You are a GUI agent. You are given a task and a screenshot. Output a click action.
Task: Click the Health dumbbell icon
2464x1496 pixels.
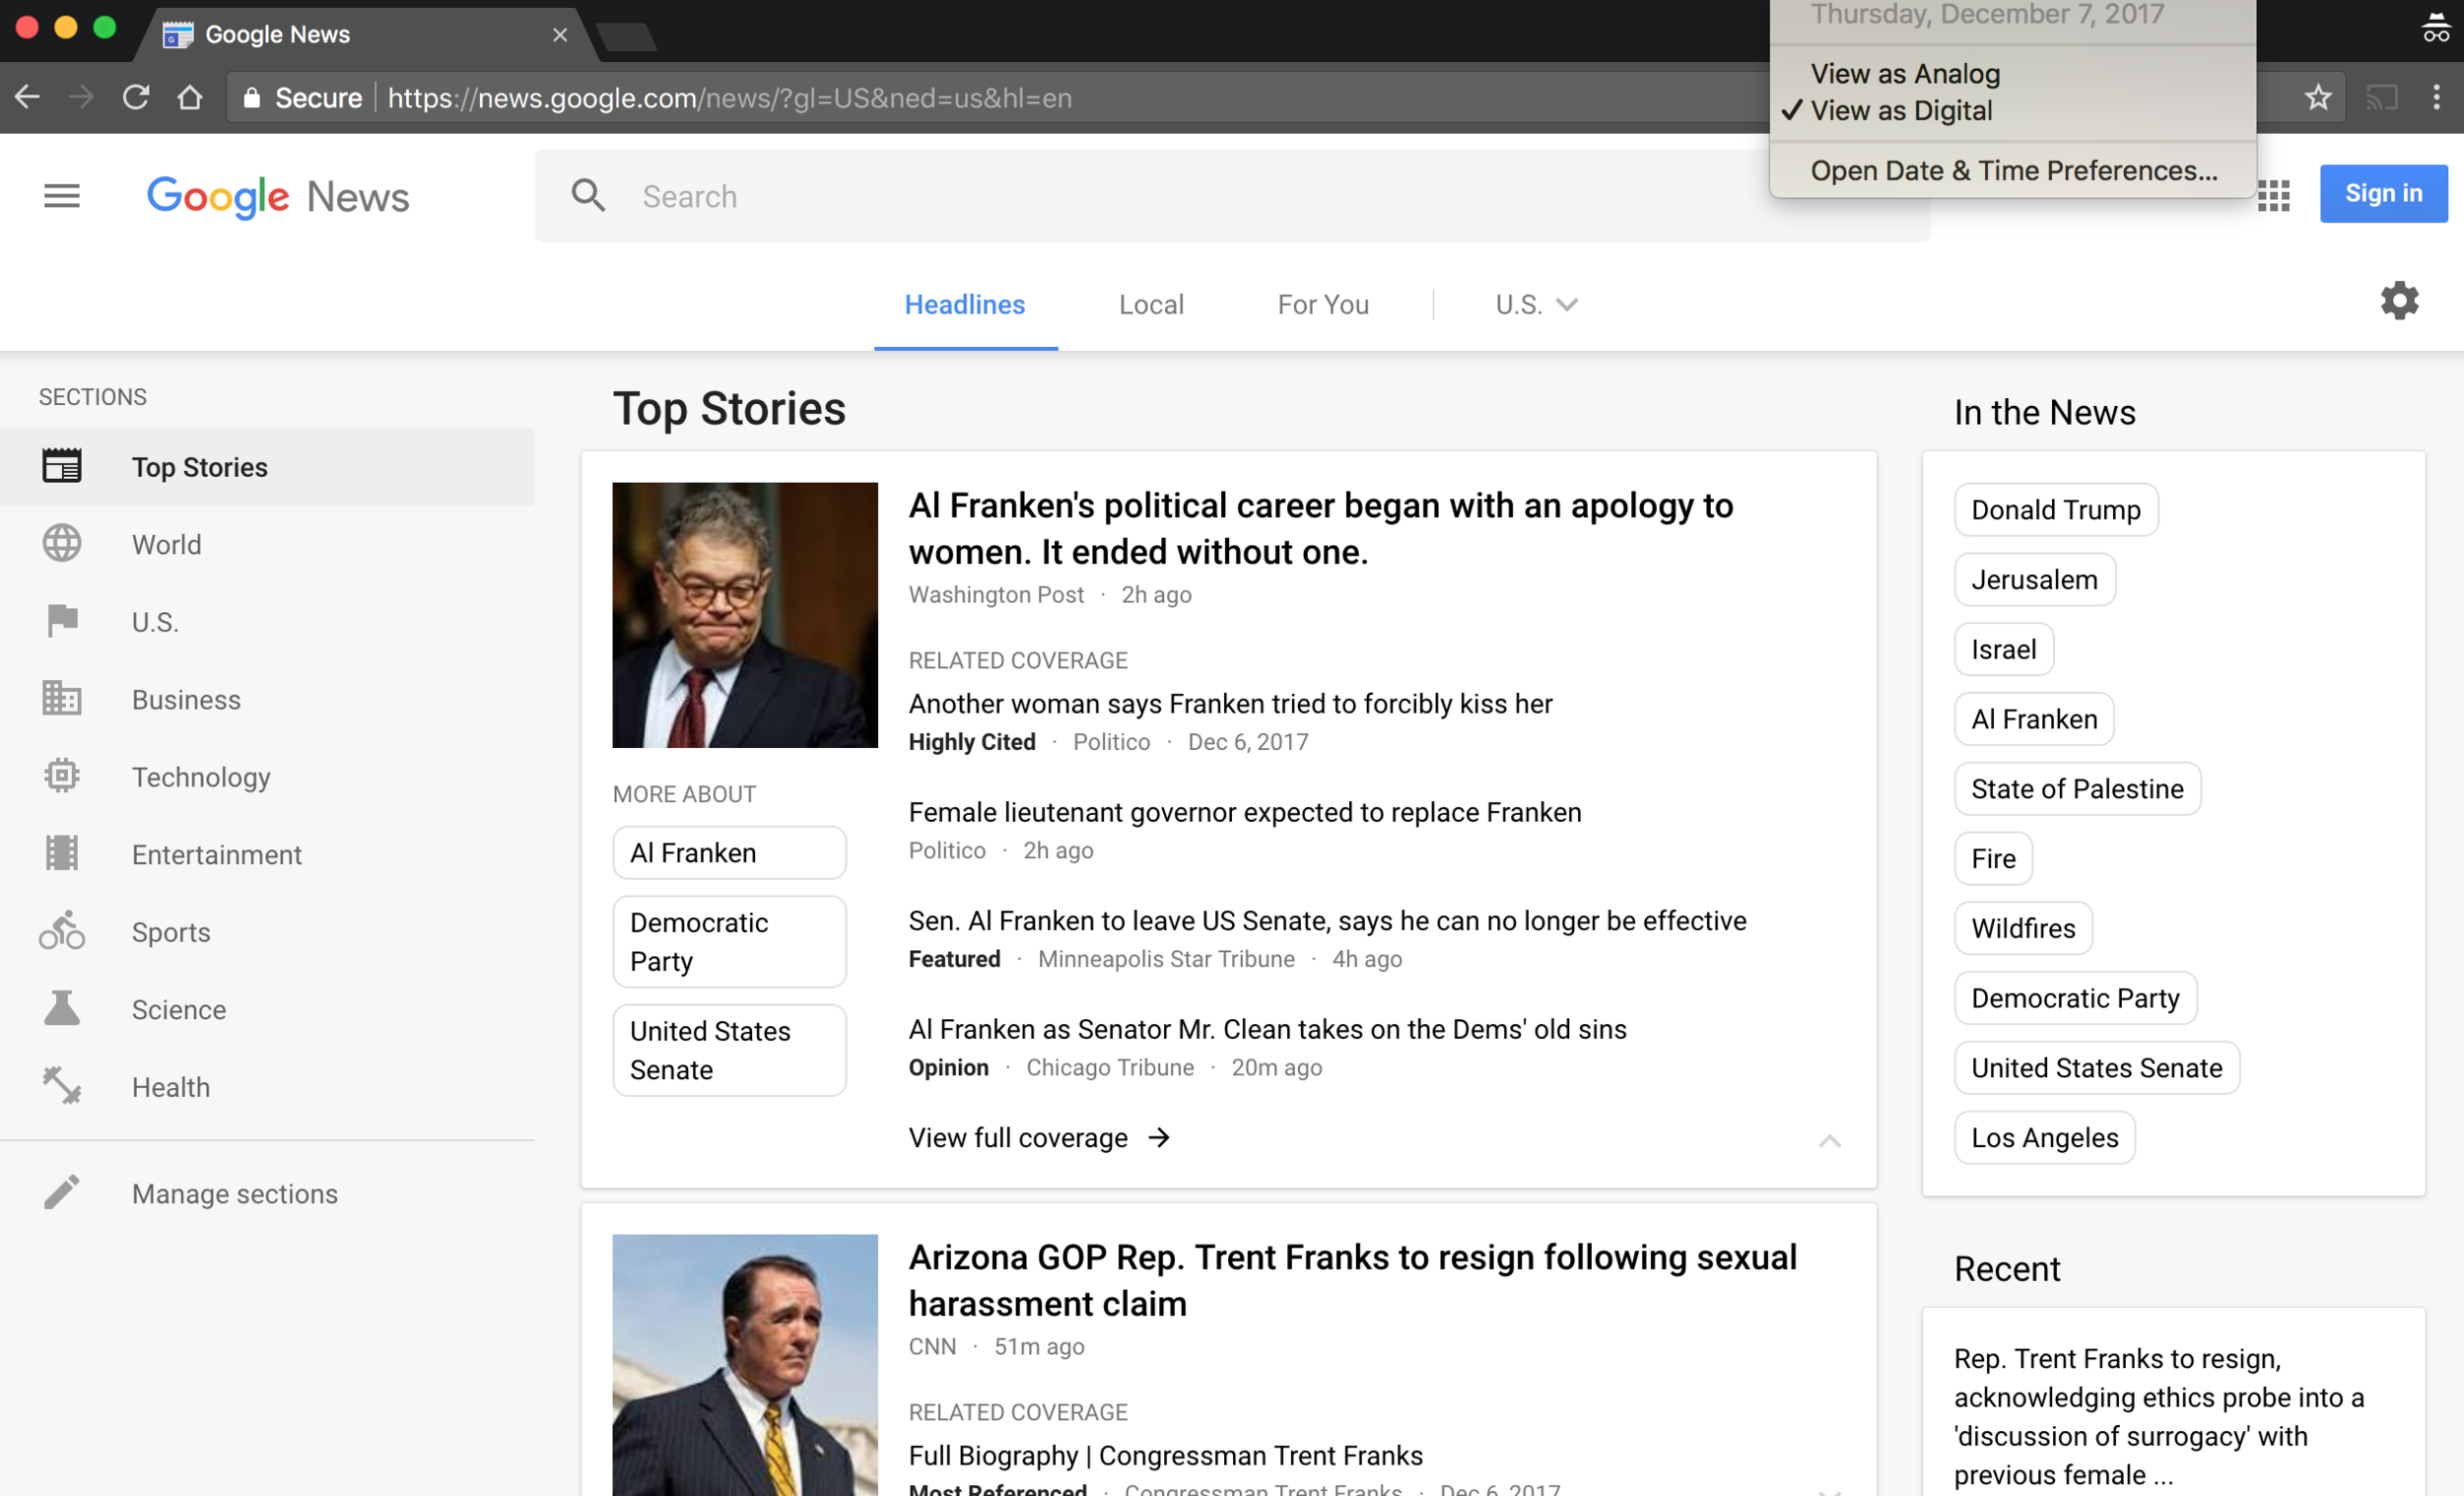click(62, 1085)
